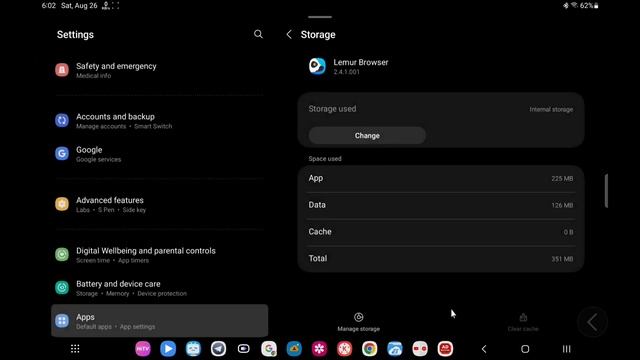Click the Safety and emergency icon
Screen dimensions: 640x360
click(62, 70)
